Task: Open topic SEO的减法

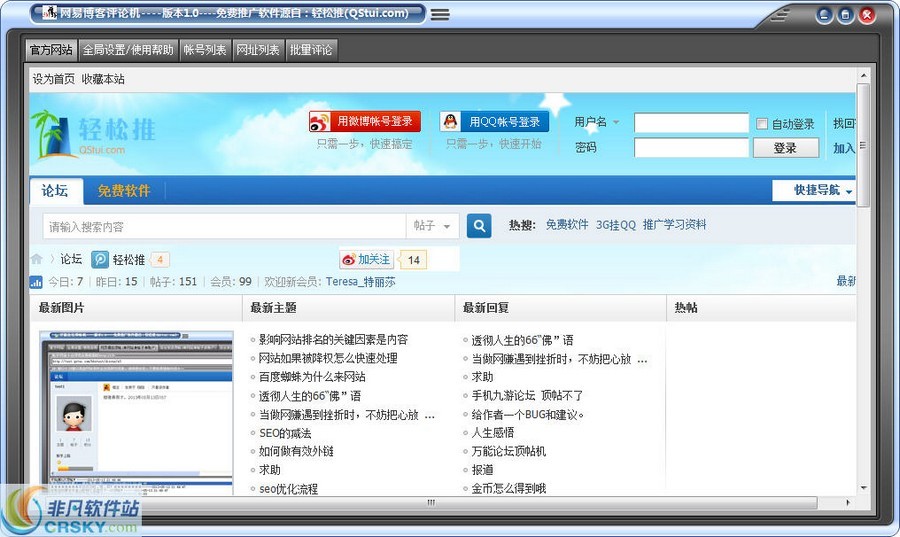Action: coord(285,433)
